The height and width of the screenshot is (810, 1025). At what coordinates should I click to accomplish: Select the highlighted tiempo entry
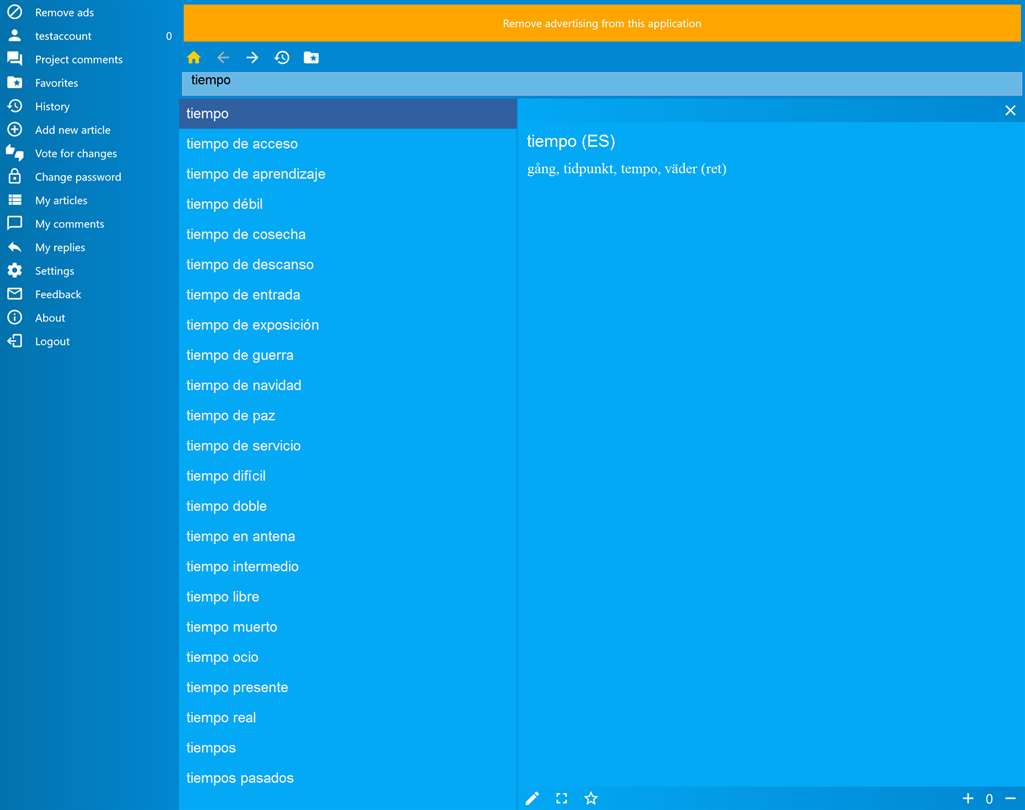point(348,113)
